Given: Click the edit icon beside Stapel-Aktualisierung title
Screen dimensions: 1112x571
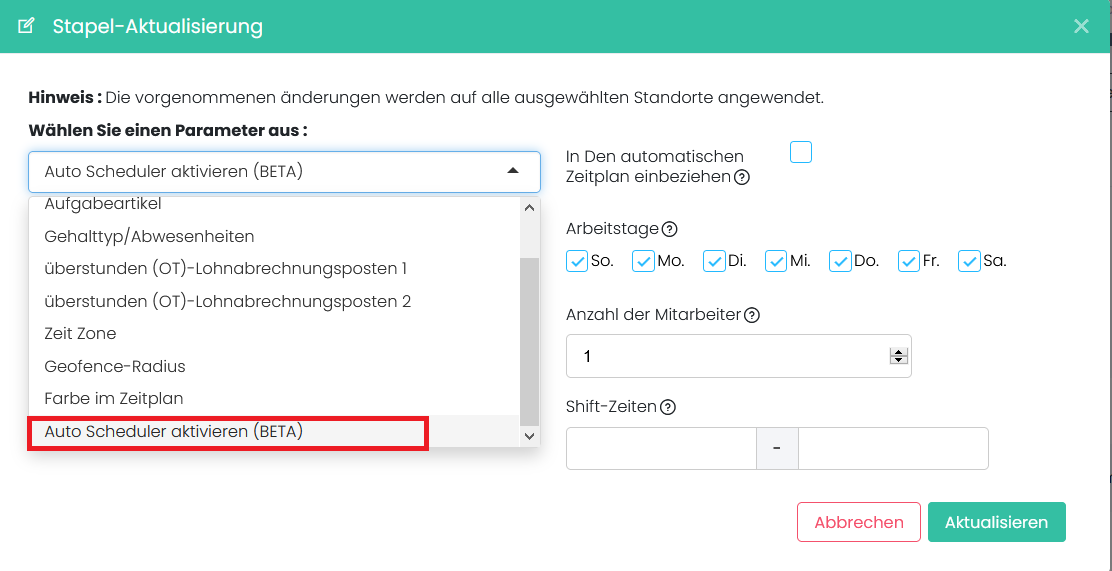Looking at the screenshot, I should 26,26.
